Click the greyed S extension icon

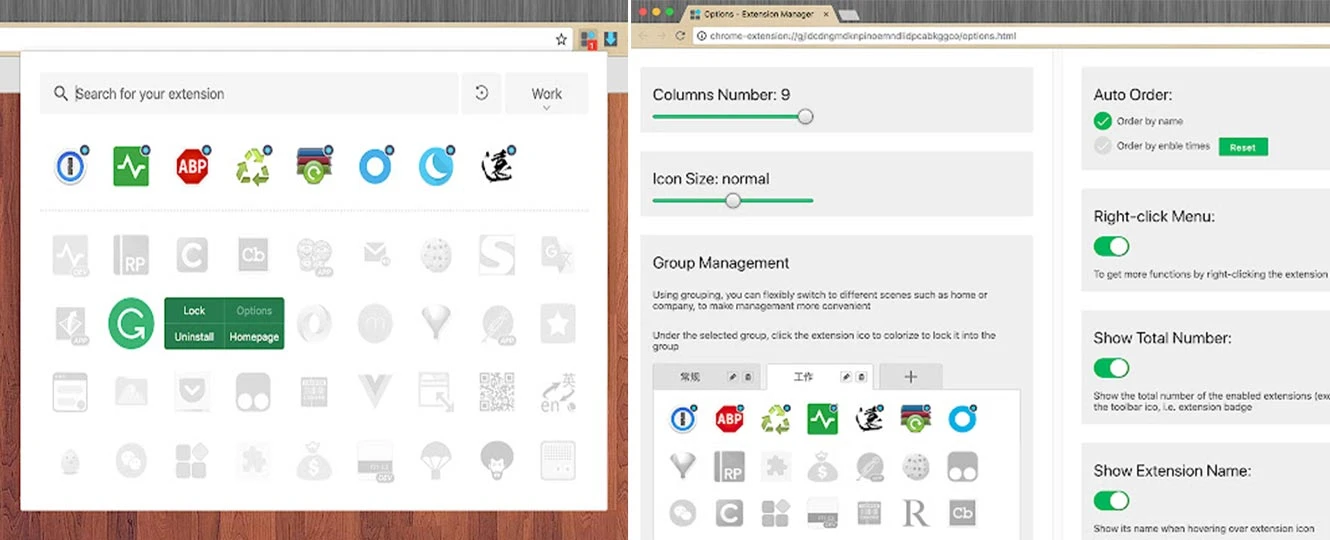click(x=497, y=255)
